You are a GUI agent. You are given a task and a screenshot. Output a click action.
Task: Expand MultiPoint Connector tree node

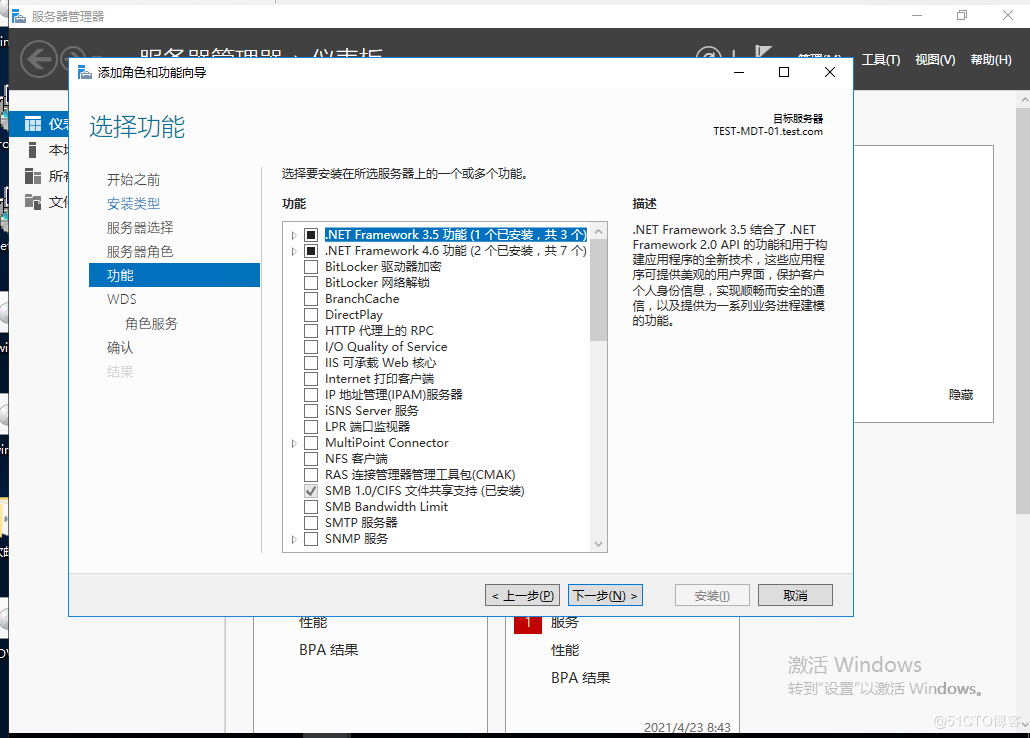point(294,444)
